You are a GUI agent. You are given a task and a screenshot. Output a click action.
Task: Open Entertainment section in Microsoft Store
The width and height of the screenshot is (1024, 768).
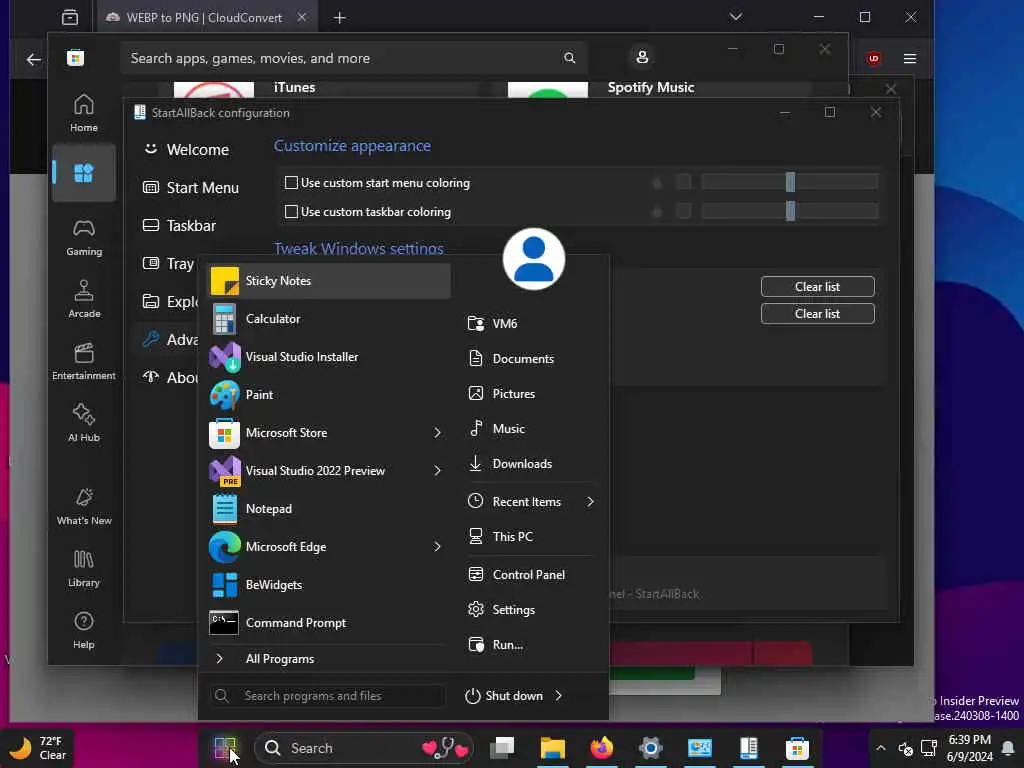[x=84, y=362]
